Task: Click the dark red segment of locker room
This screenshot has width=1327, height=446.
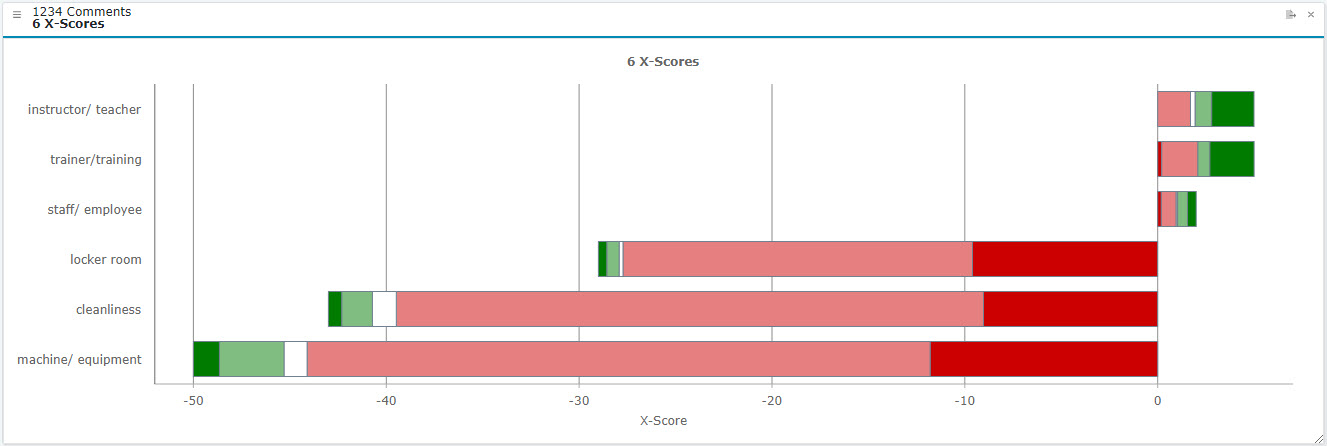Action: (1065, 259)
